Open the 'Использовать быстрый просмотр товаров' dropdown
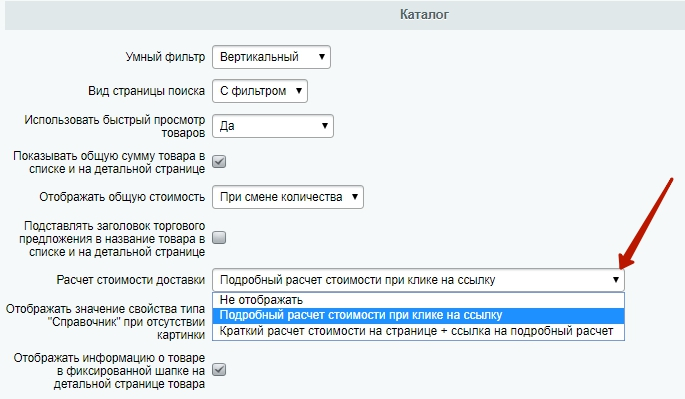Viewport: 685px width, 399px height. tap(273, 126)
